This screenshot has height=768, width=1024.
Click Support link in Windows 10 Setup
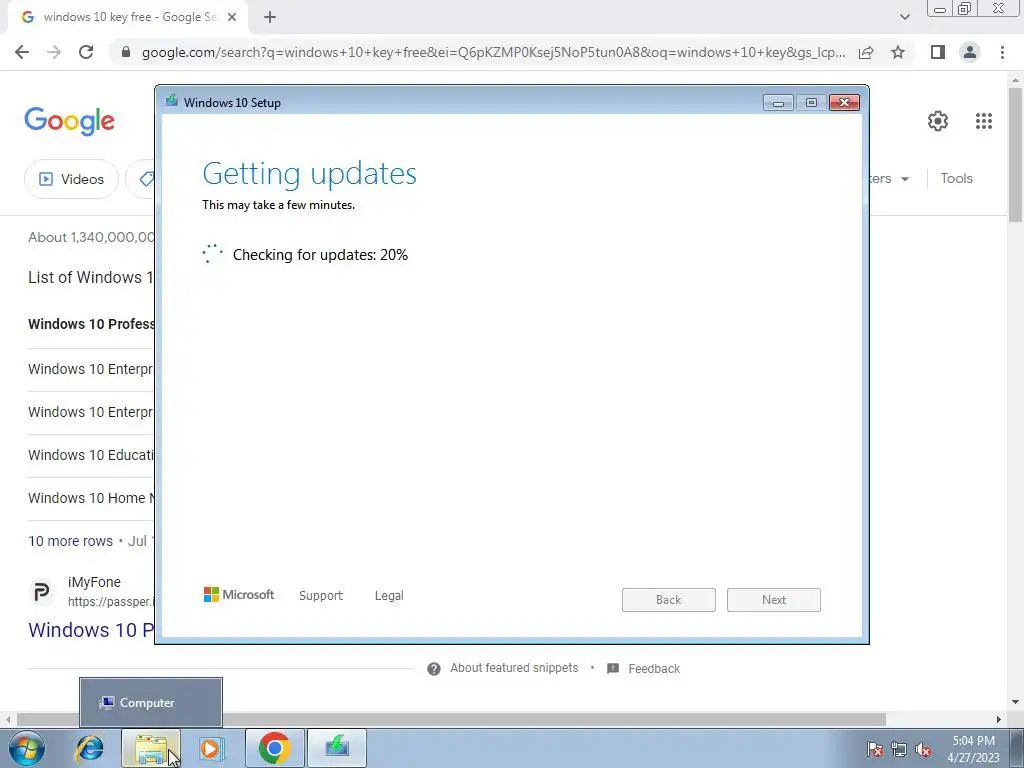point(321,596)
